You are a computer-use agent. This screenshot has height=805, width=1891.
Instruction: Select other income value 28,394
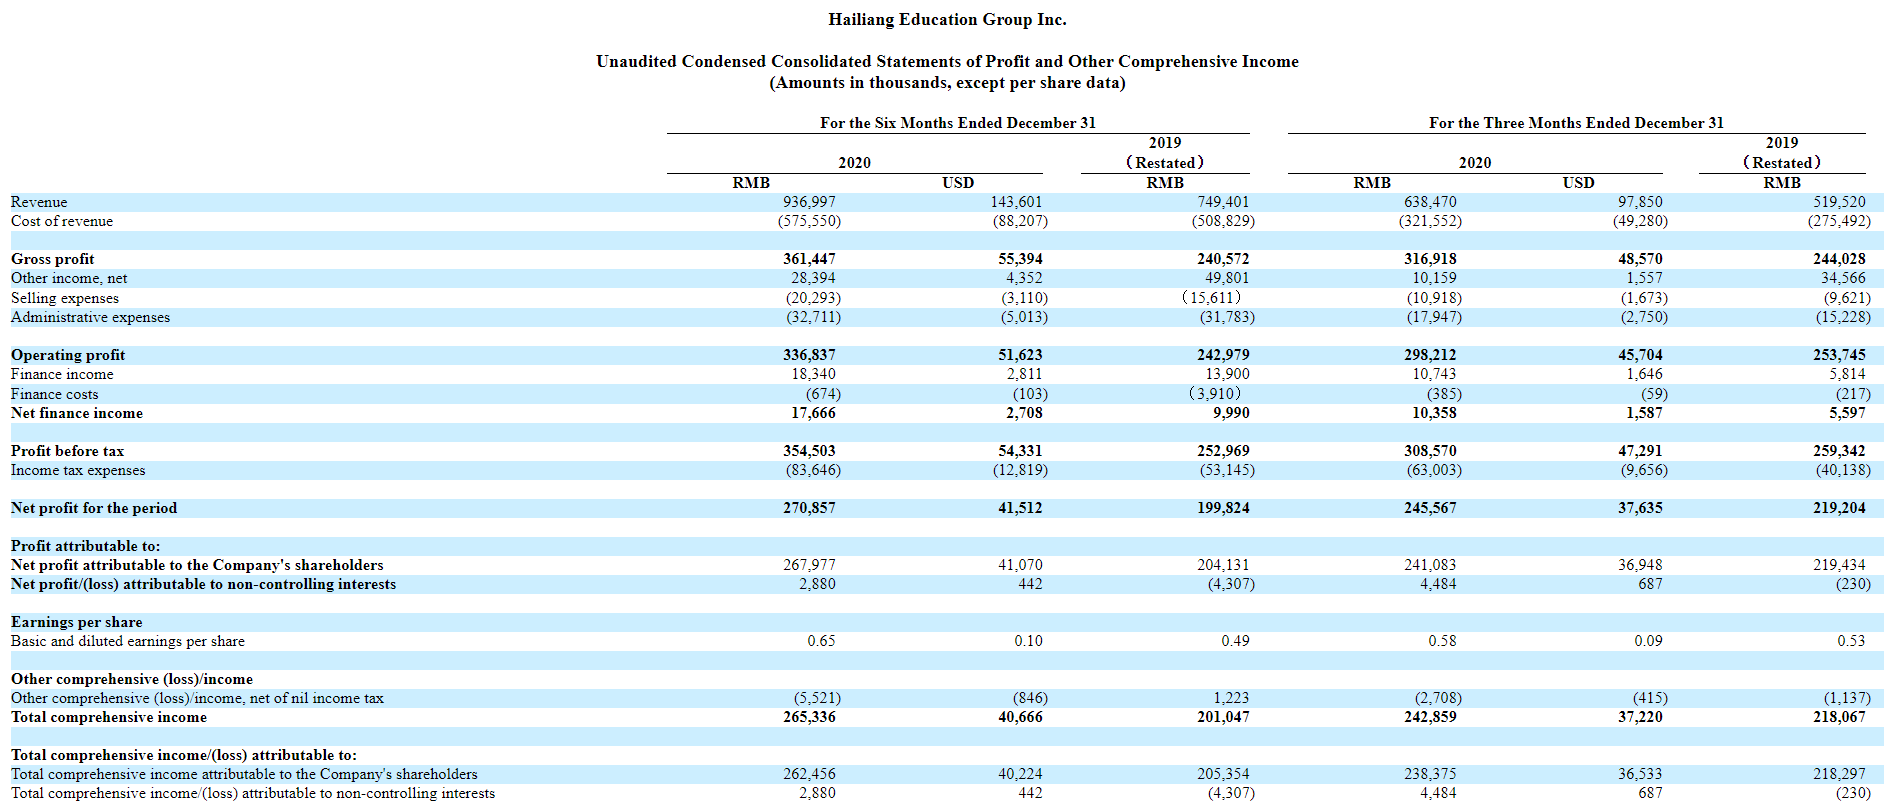(813, 278)
